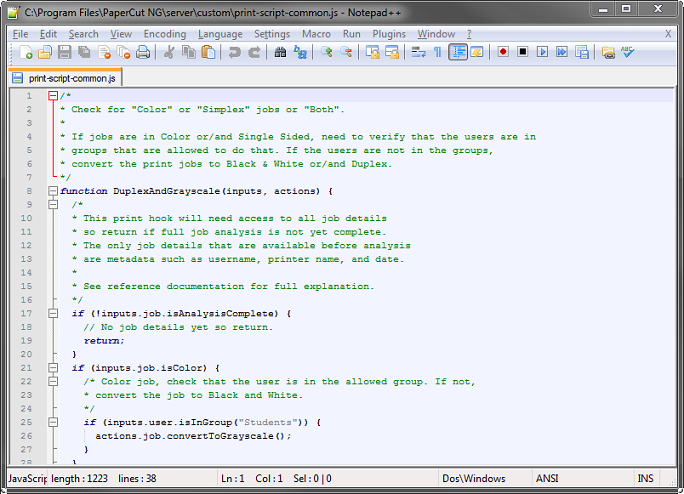Open the Language menu
684x494 pixels.
coord(220,34)
